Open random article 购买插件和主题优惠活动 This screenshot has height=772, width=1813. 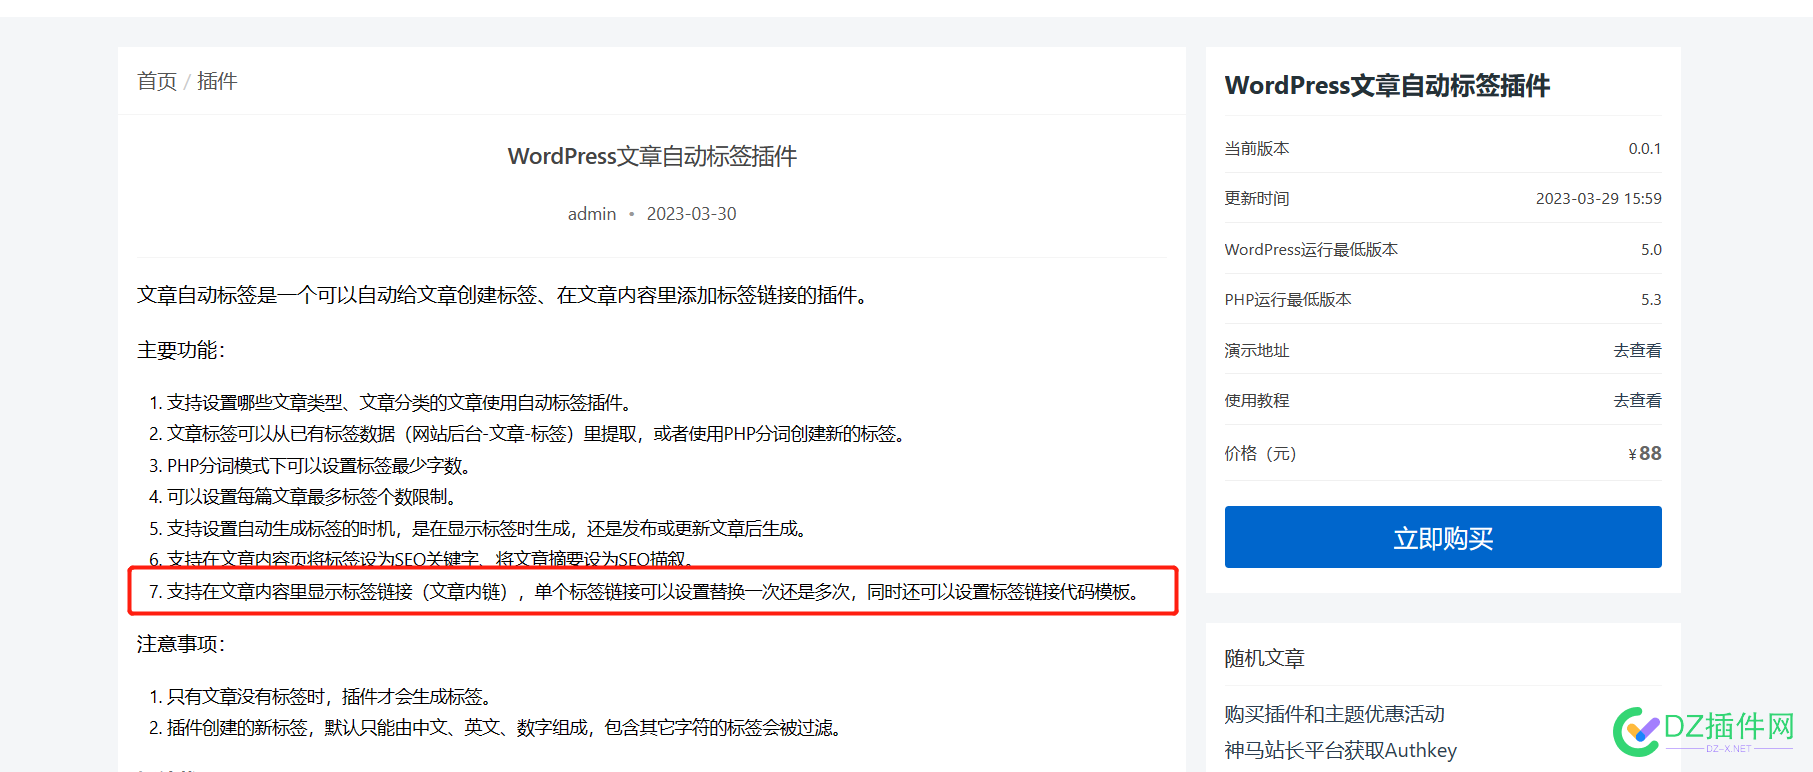coord(1334,714)
